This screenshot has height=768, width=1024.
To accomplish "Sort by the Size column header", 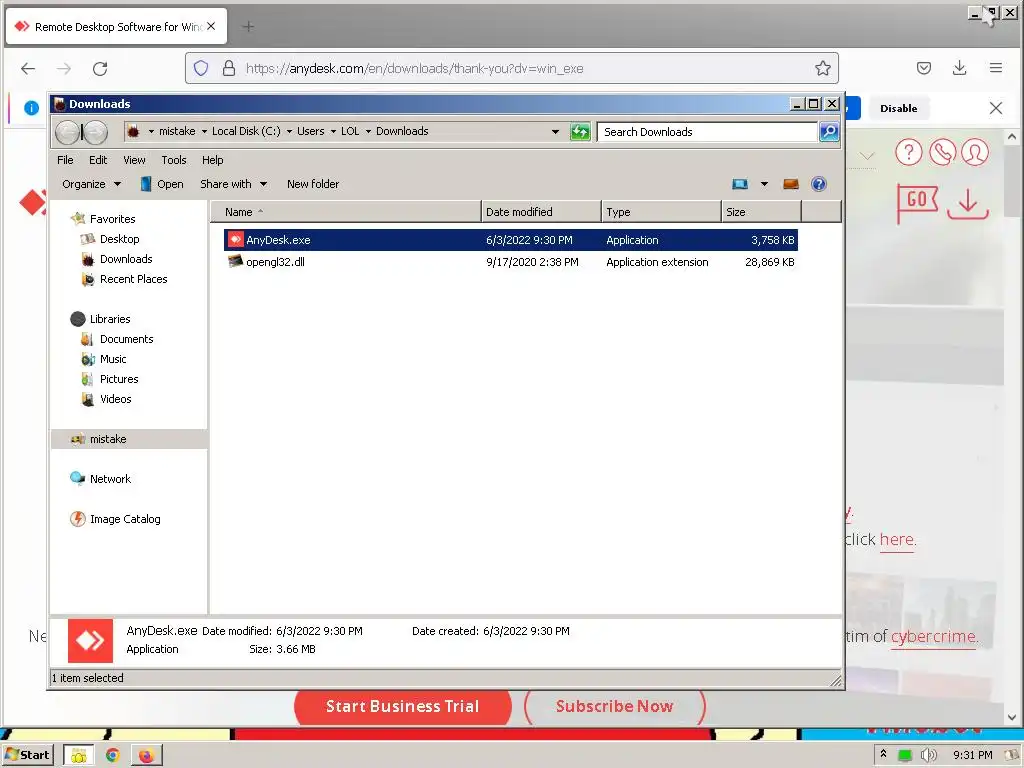I will tap(761, 212).
